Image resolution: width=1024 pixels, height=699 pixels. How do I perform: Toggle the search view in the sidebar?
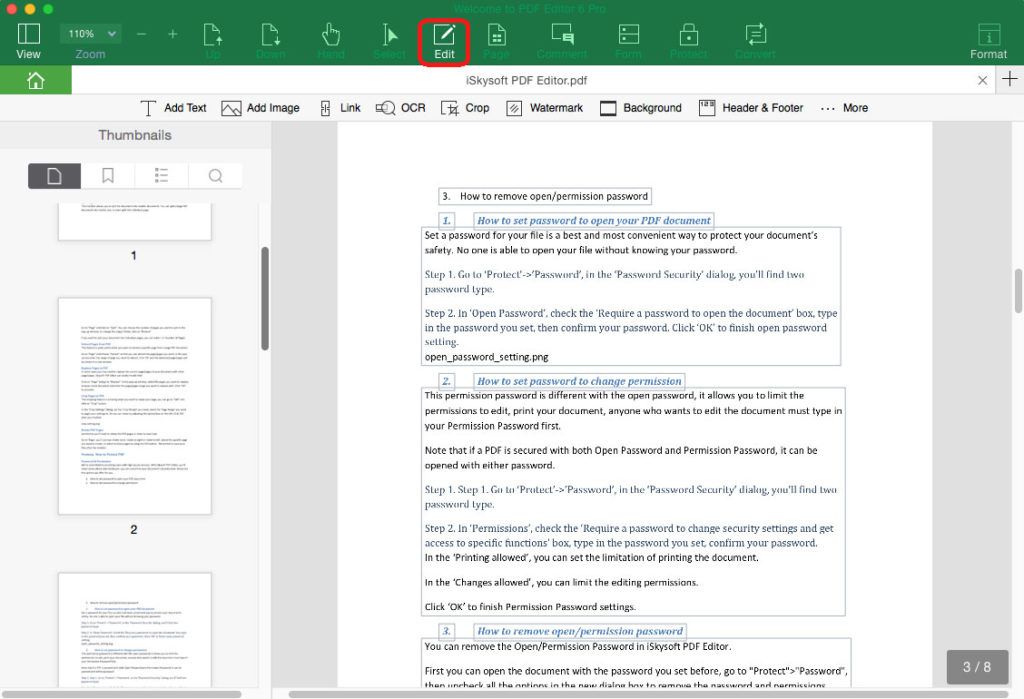[x=215, y=175]
